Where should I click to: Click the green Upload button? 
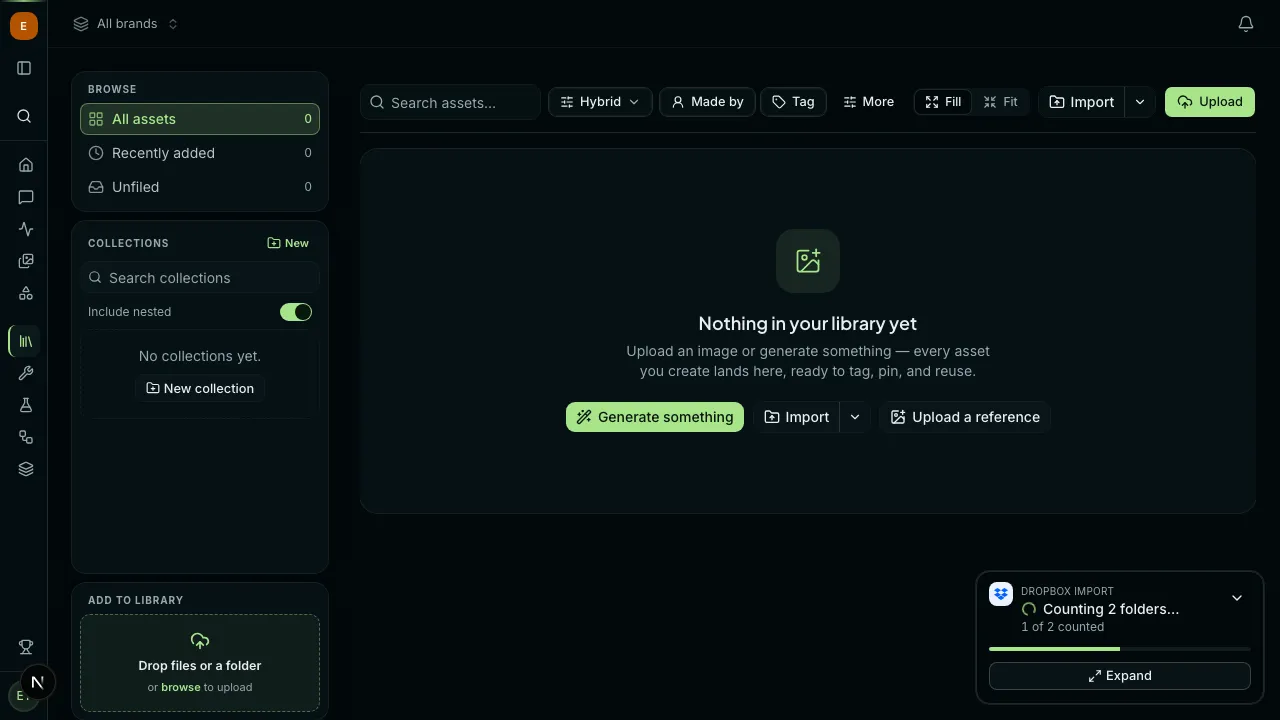pyautogui.click(x=1210, y=102)
